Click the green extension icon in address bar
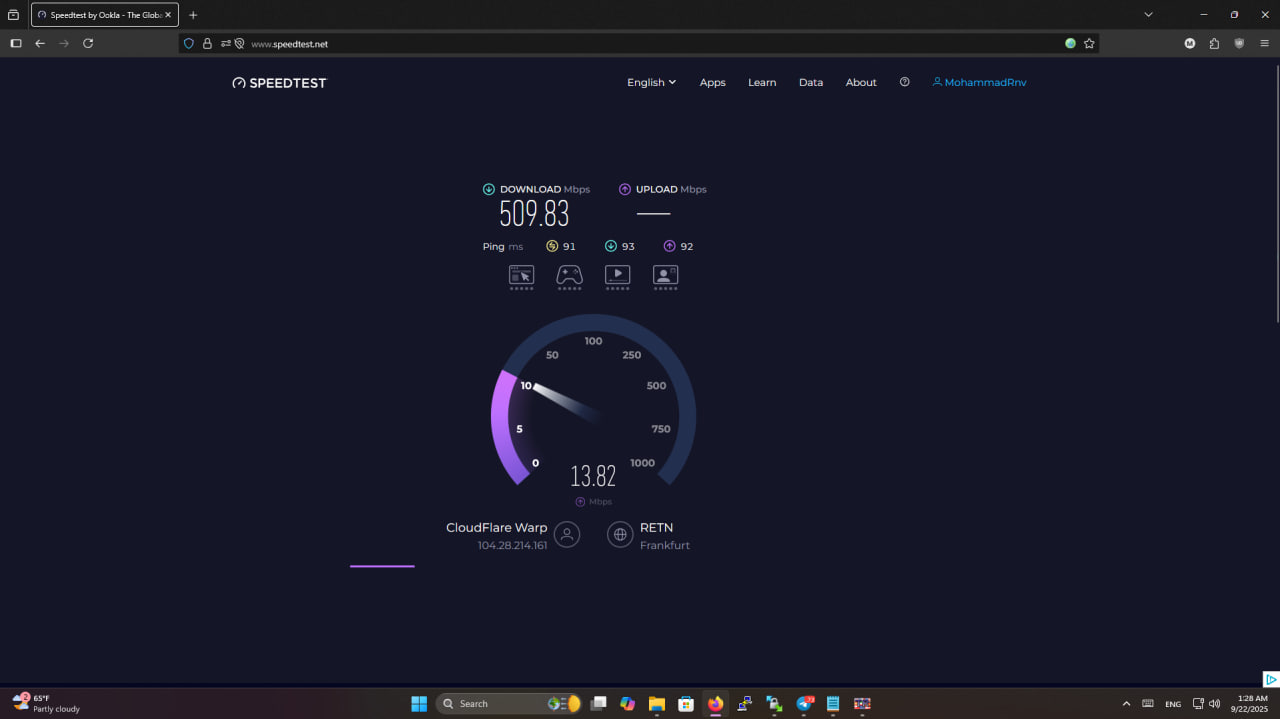Screen dimensions: 1280x719 1070,44
